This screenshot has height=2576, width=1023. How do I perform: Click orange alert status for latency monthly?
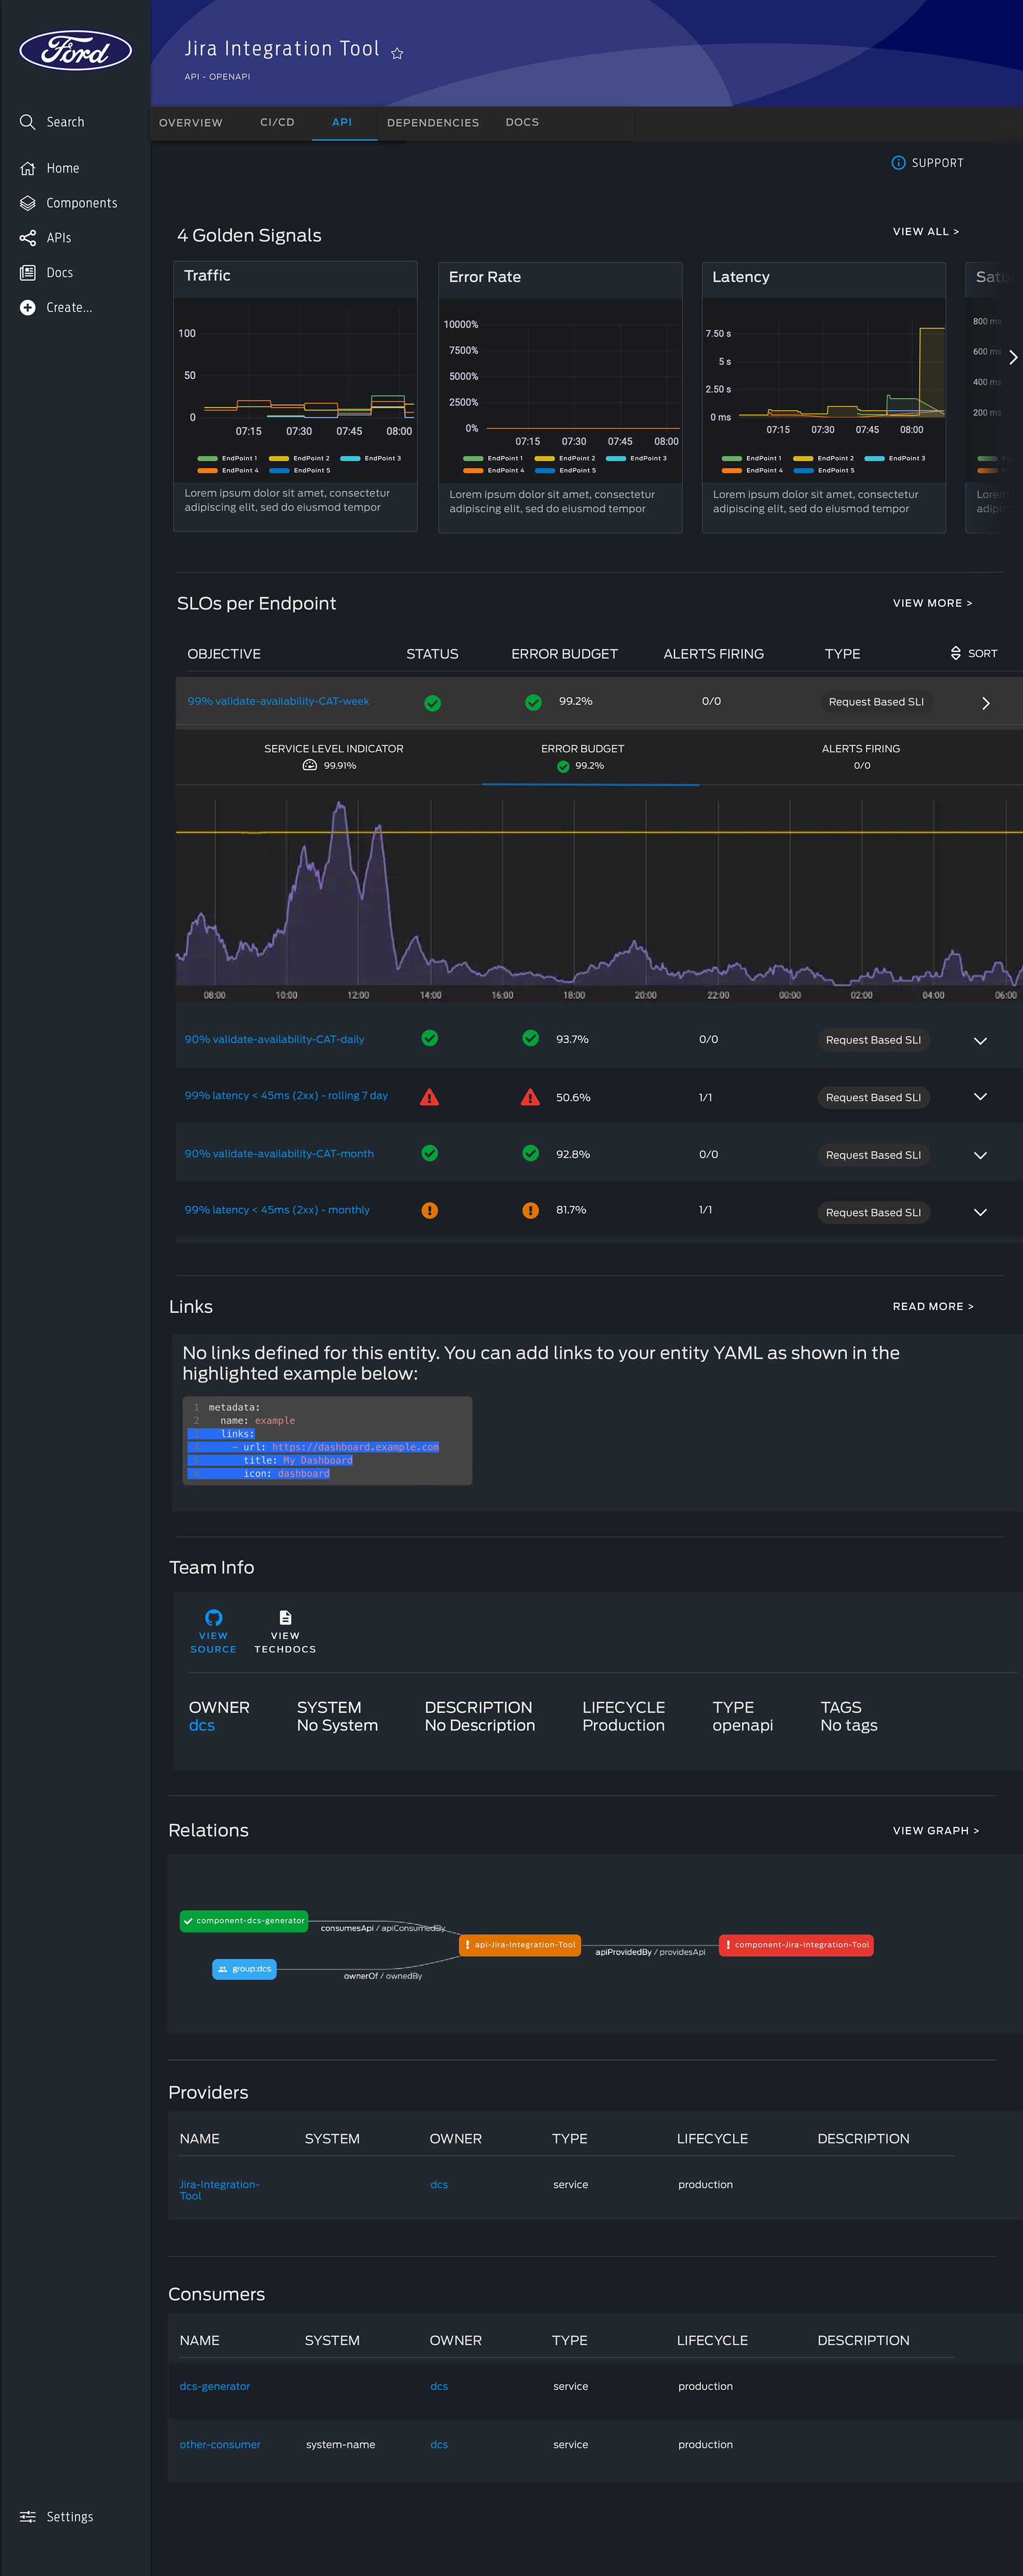(429, 1210)
